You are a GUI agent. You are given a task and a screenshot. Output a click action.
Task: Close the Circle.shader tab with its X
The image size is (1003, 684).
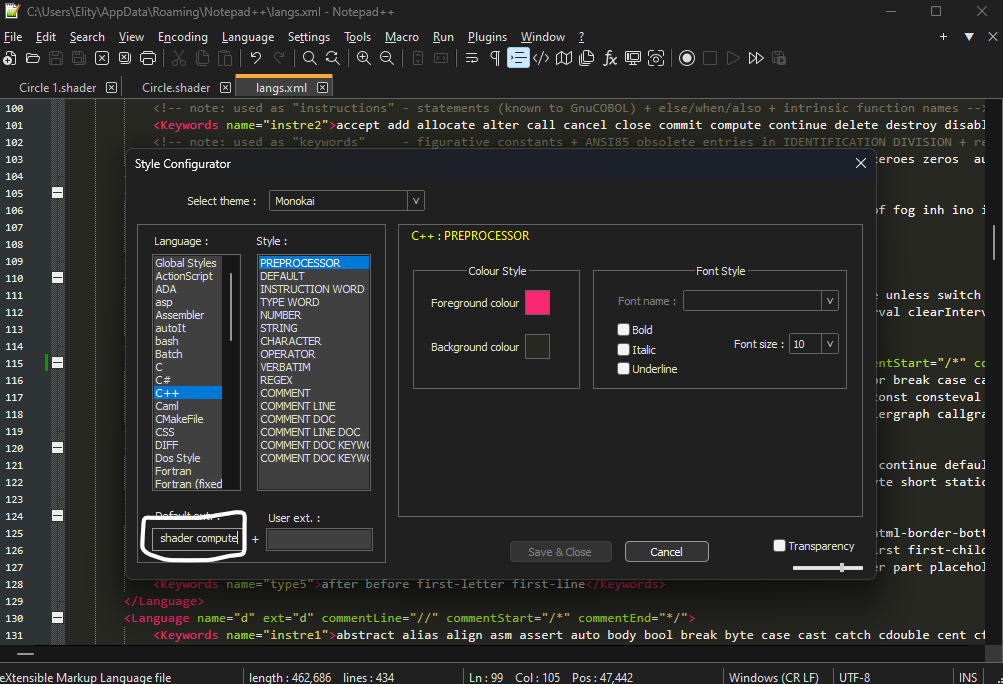pyautogui.click(x=225, y=87)
